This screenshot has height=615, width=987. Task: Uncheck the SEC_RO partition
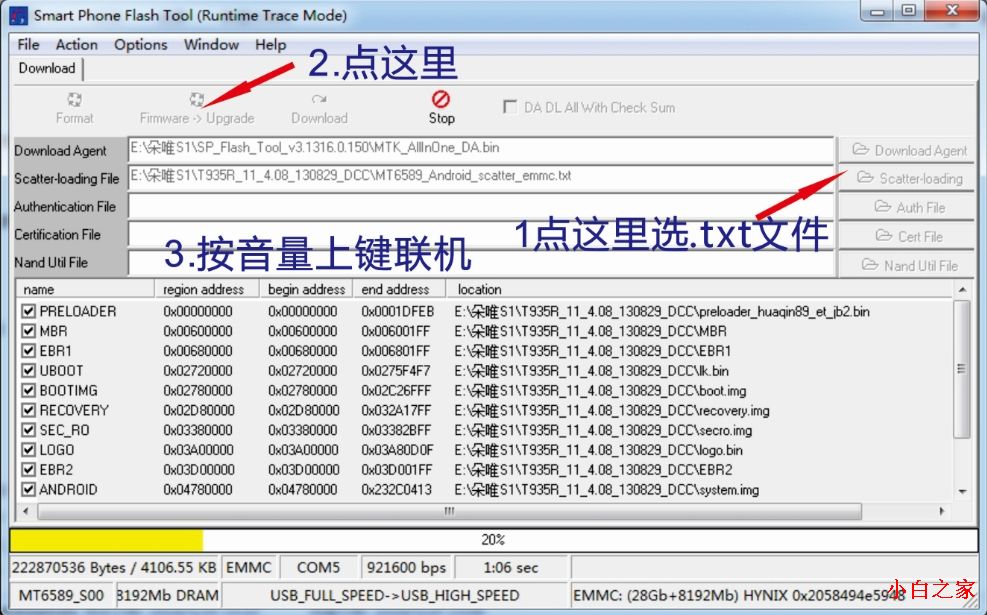(x=28, y=430)
